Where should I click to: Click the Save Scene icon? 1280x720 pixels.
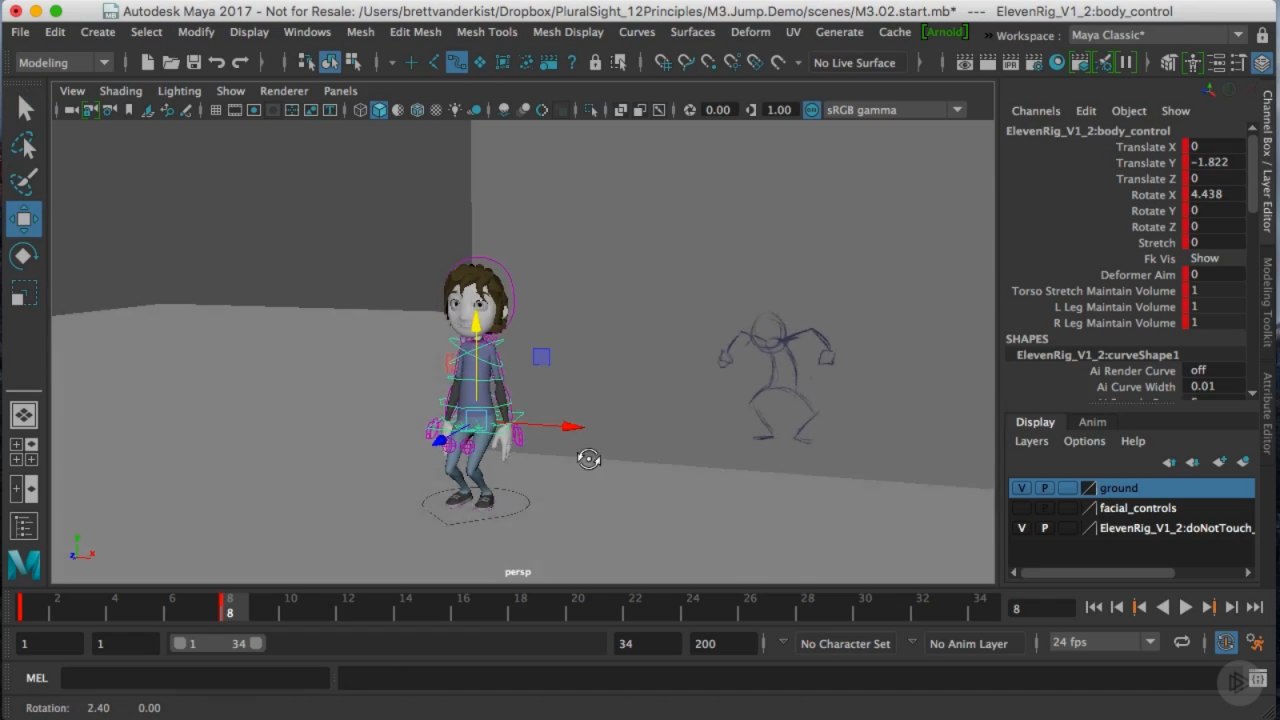click(194, 63)
